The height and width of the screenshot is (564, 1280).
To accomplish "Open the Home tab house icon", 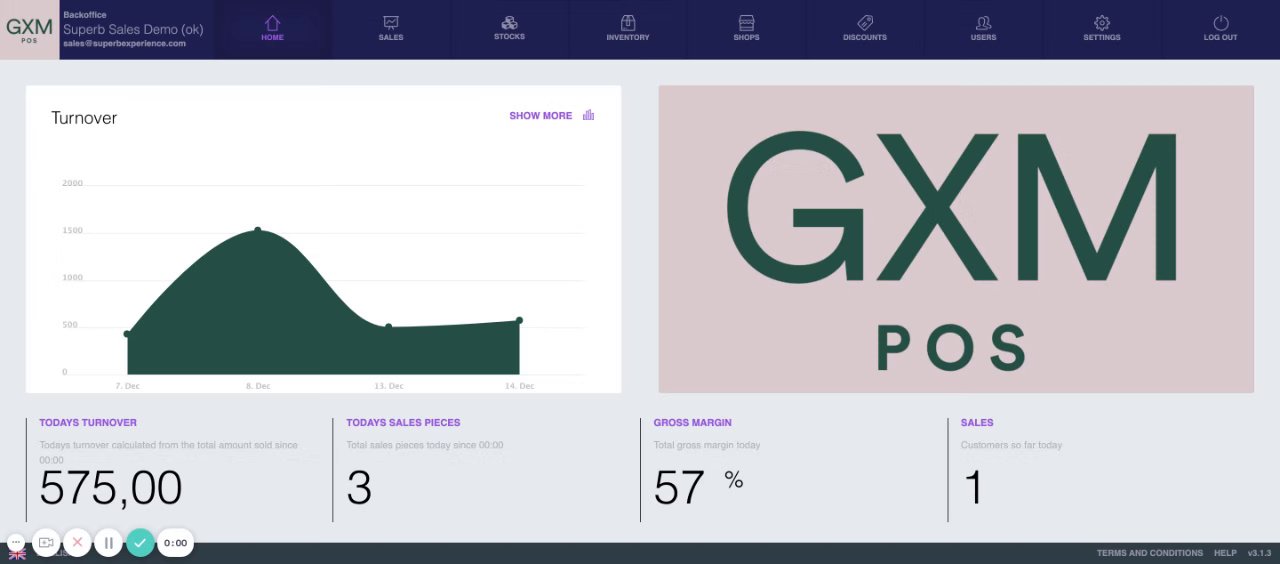I will tap(272, 22).
